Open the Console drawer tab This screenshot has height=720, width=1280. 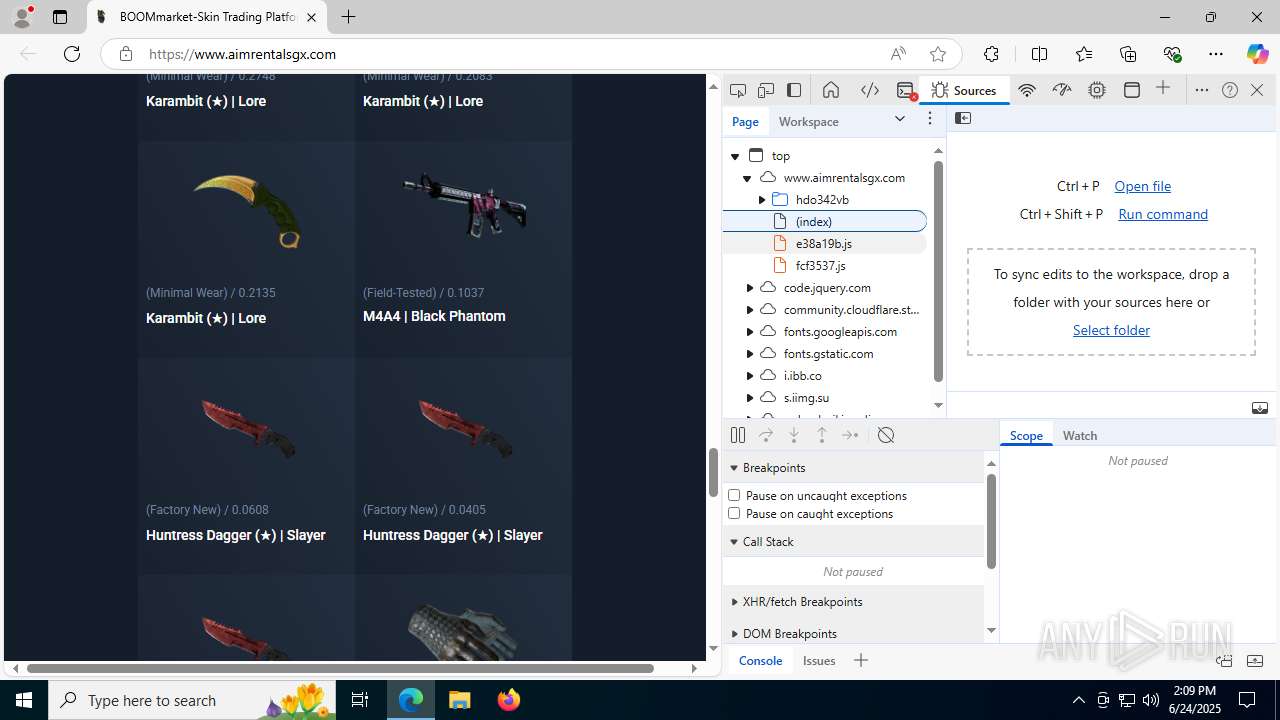(760, 660)
